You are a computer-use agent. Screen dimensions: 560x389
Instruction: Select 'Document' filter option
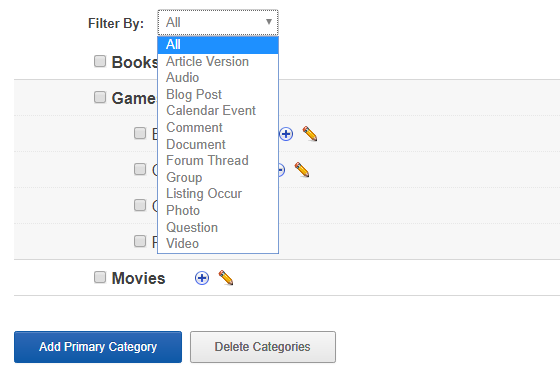pos(218,144)
